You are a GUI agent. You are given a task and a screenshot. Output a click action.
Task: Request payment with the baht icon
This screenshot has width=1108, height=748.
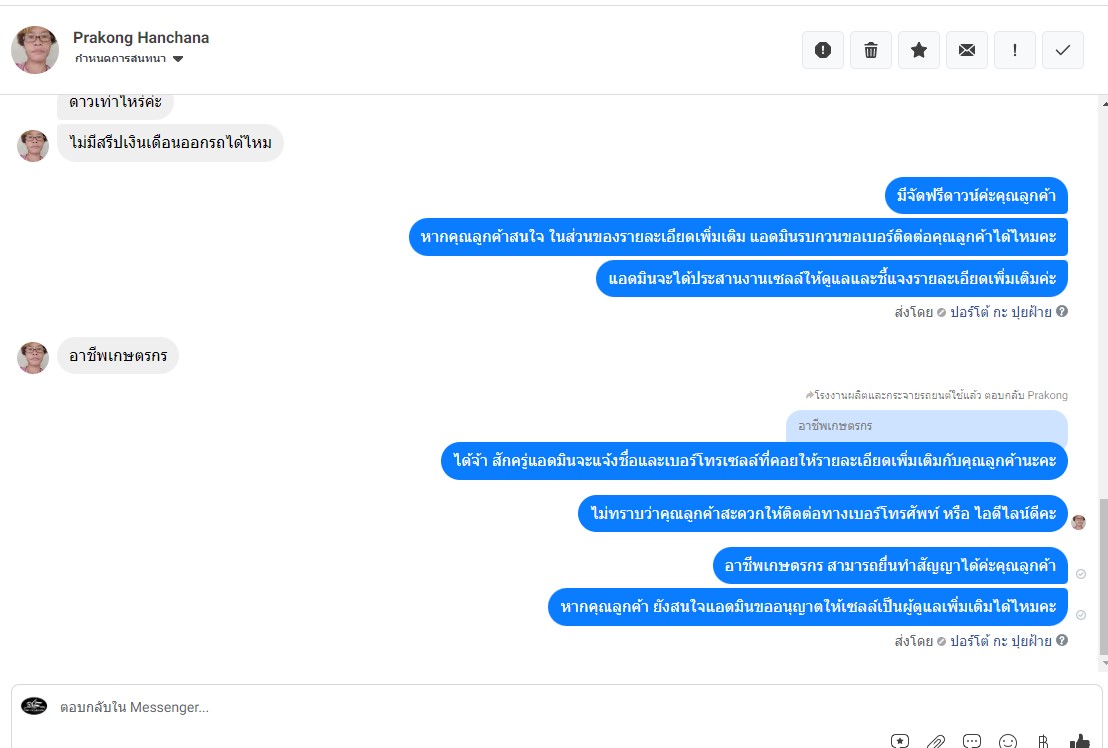(x=1043, y=741)
